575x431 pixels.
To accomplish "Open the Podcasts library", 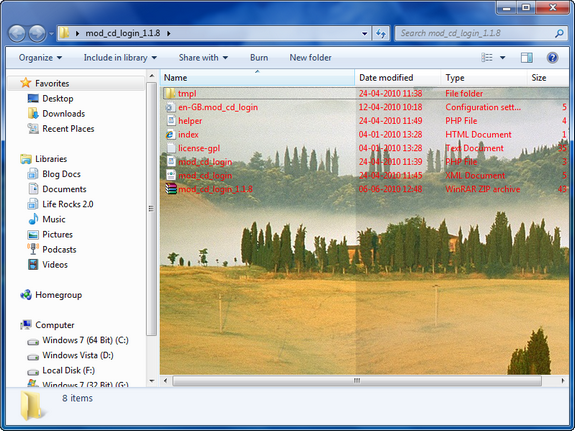I will pyautogui.click(x=59, y=249).
